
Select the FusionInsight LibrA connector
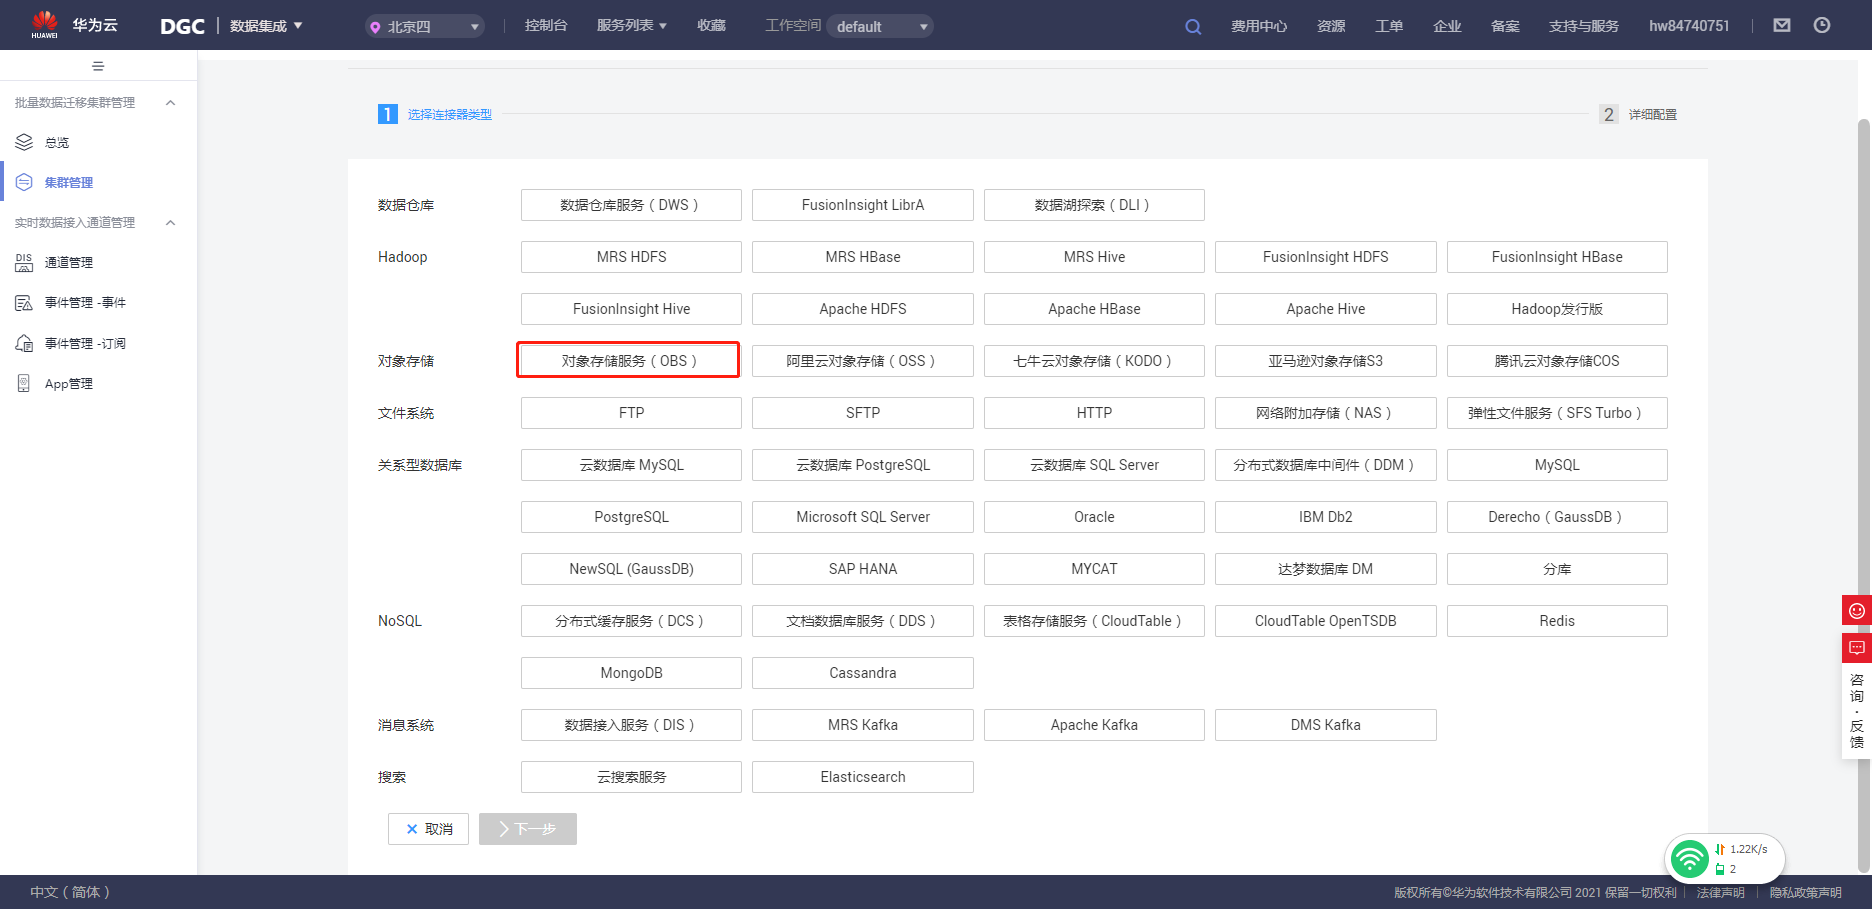pos(862,205)
